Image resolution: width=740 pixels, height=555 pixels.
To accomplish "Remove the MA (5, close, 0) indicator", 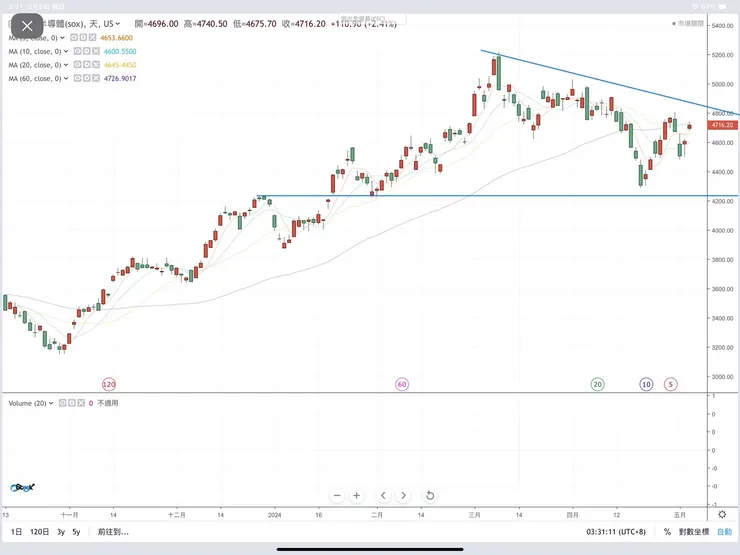I will (x=92, y=37).
